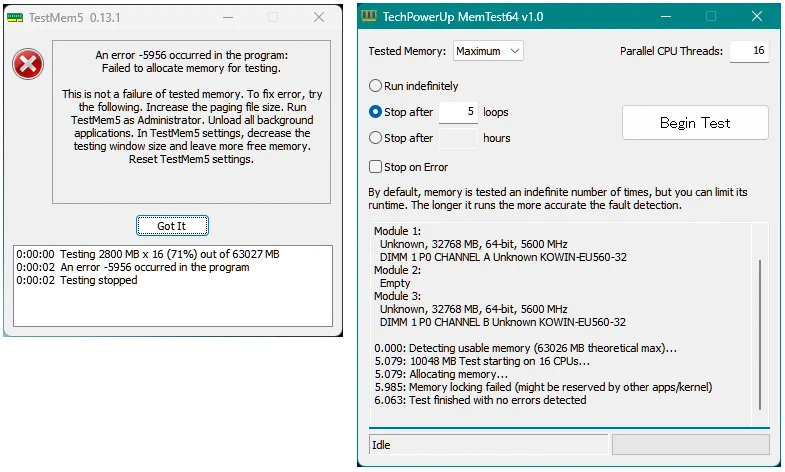The width and height of the screenshot is (785, 472).
Task: Select the Stop after hours radio option
Action: pyautogui.click(x=375, y=138)
